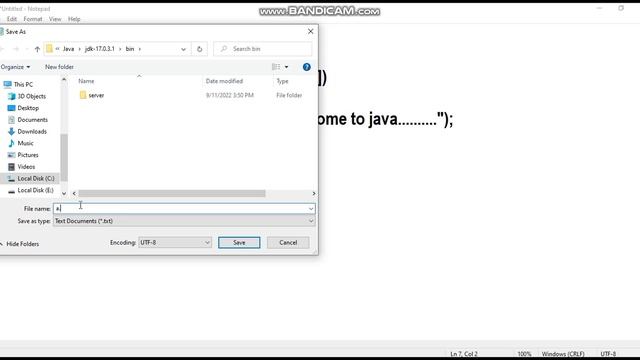Click Java in the breadcrumb path
Screen dimensions: 640x360
(68, 49)
